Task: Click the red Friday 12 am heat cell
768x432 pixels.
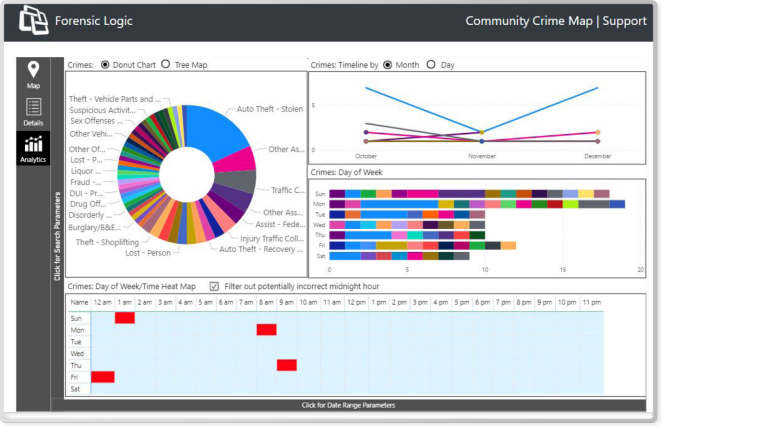Action: tap(103, 377)
